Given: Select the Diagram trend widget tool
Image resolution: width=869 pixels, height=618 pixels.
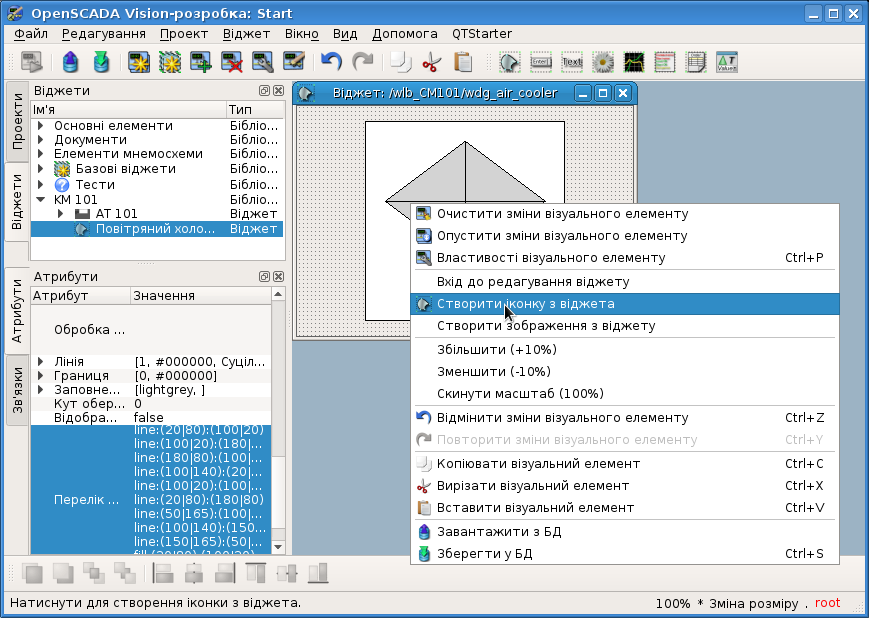Looking at the screenshot, I should click(x=634, y=62).
